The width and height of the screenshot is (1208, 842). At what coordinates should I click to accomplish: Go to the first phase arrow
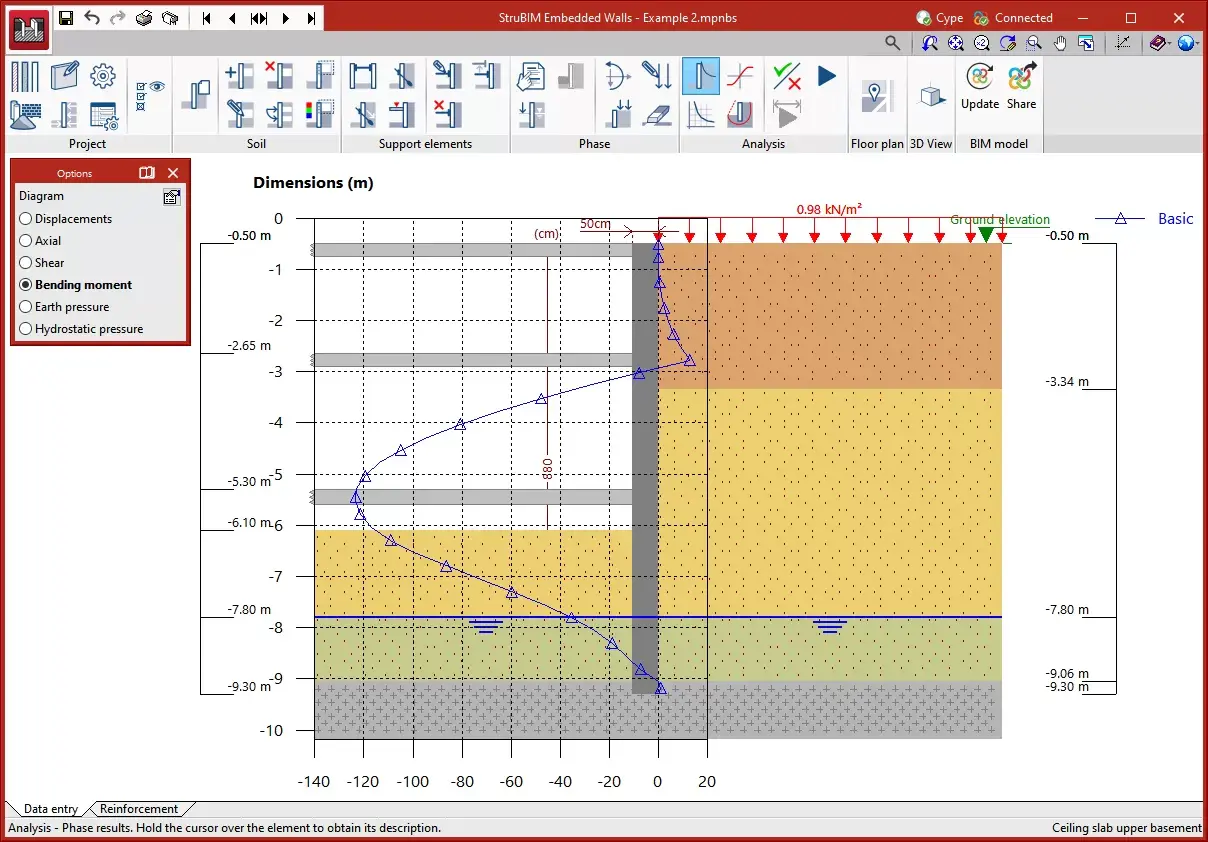[x=207, y=18]
